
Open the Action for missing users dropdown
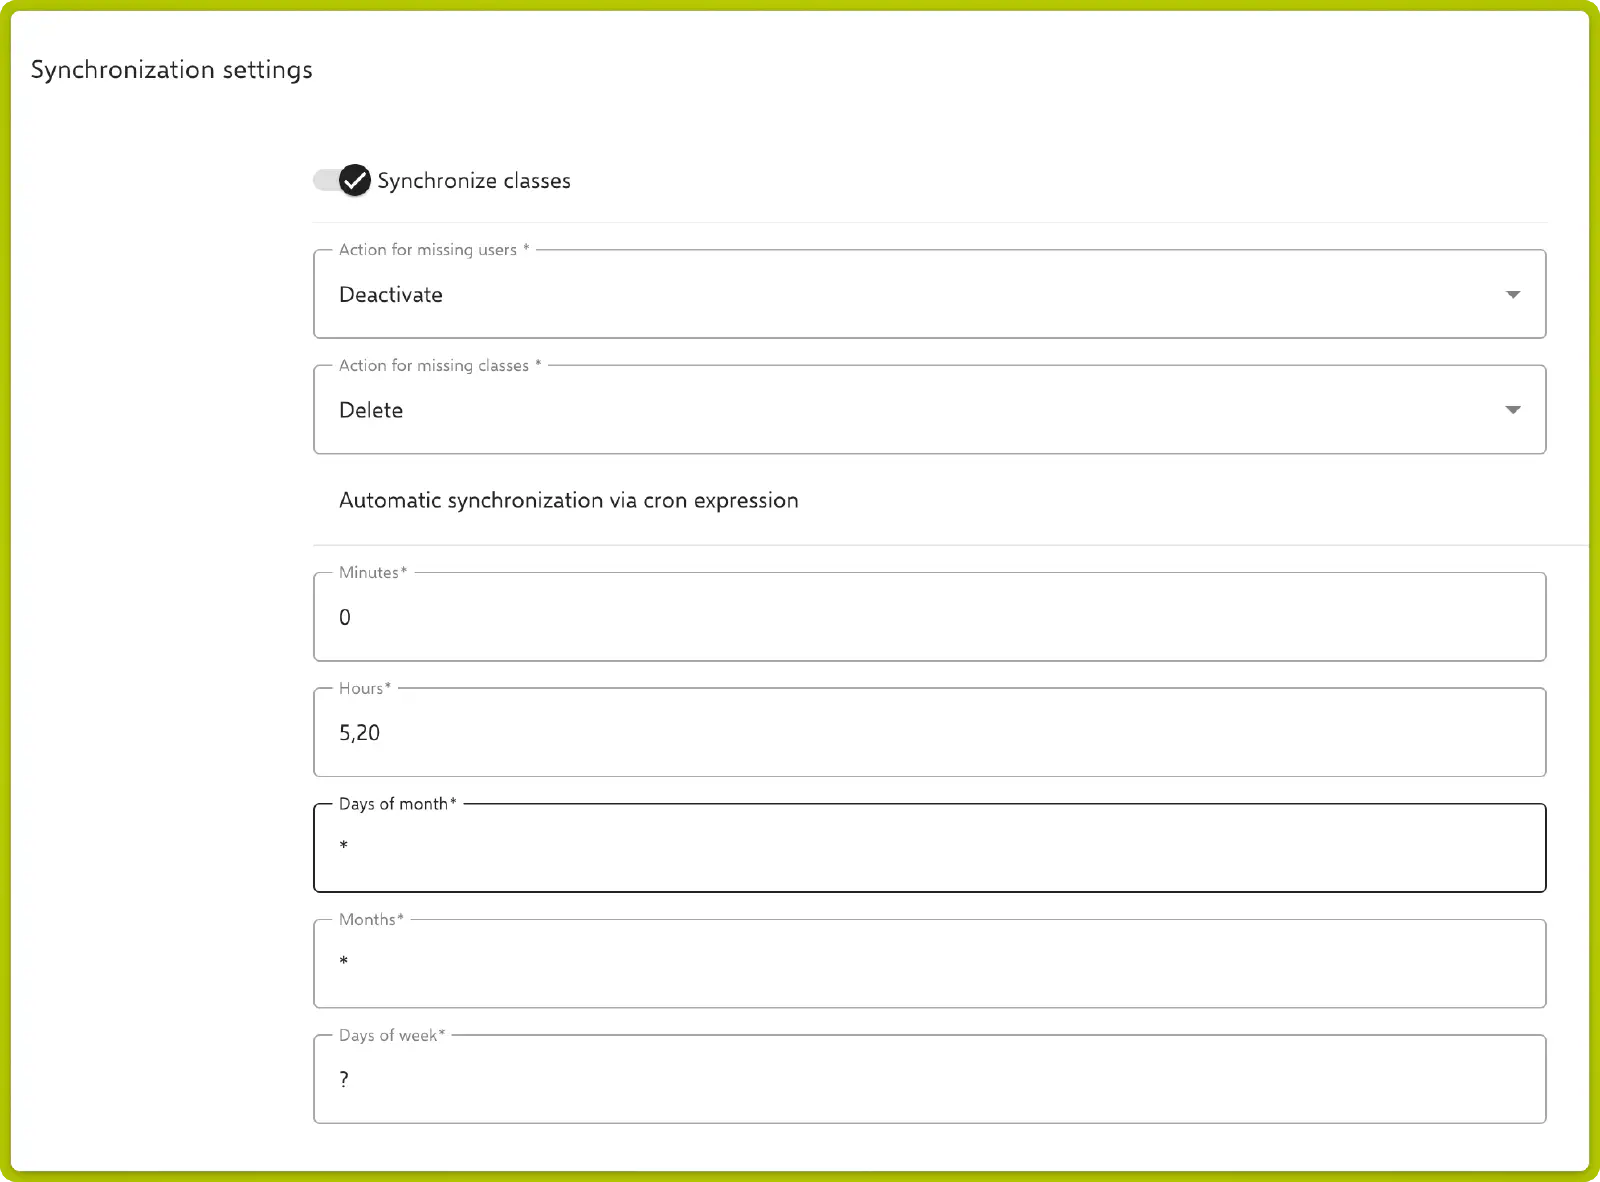click(x=929, y=294)
